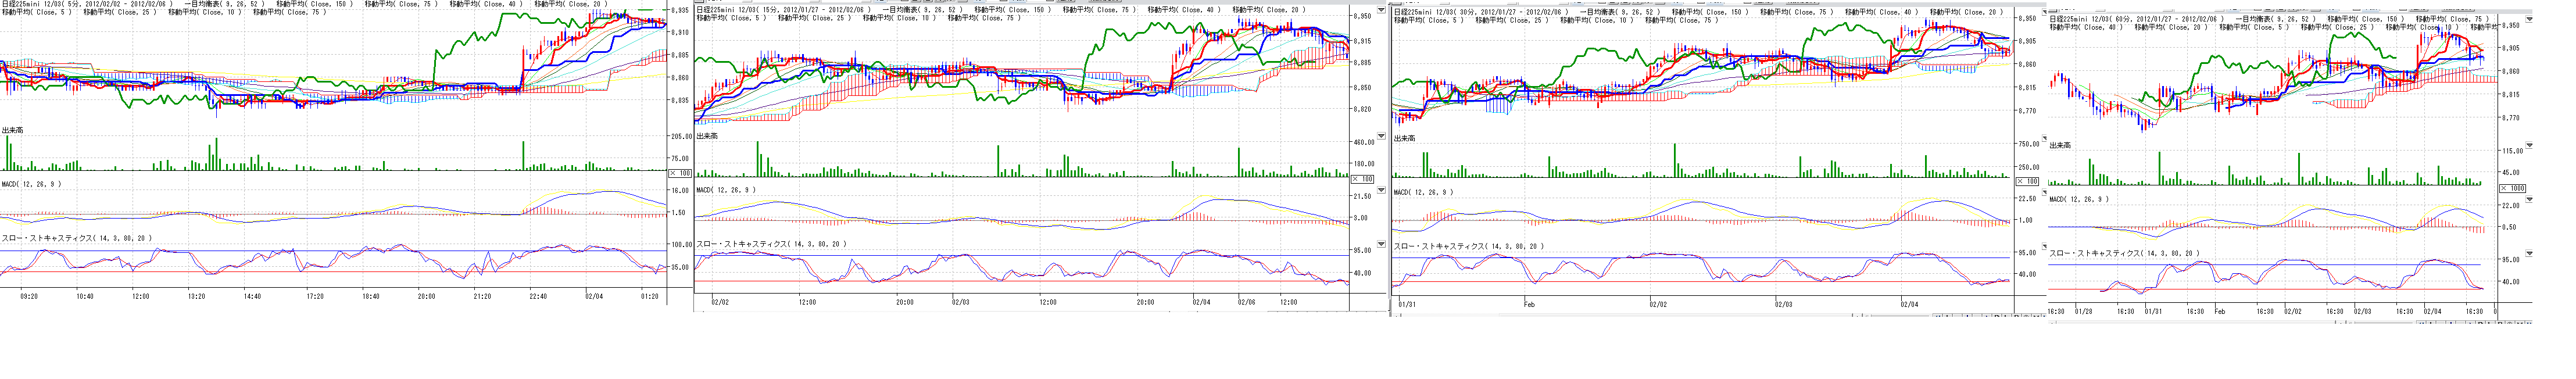Open the price scale dropdown arrow on 15-minute chart

point(1381,10)
